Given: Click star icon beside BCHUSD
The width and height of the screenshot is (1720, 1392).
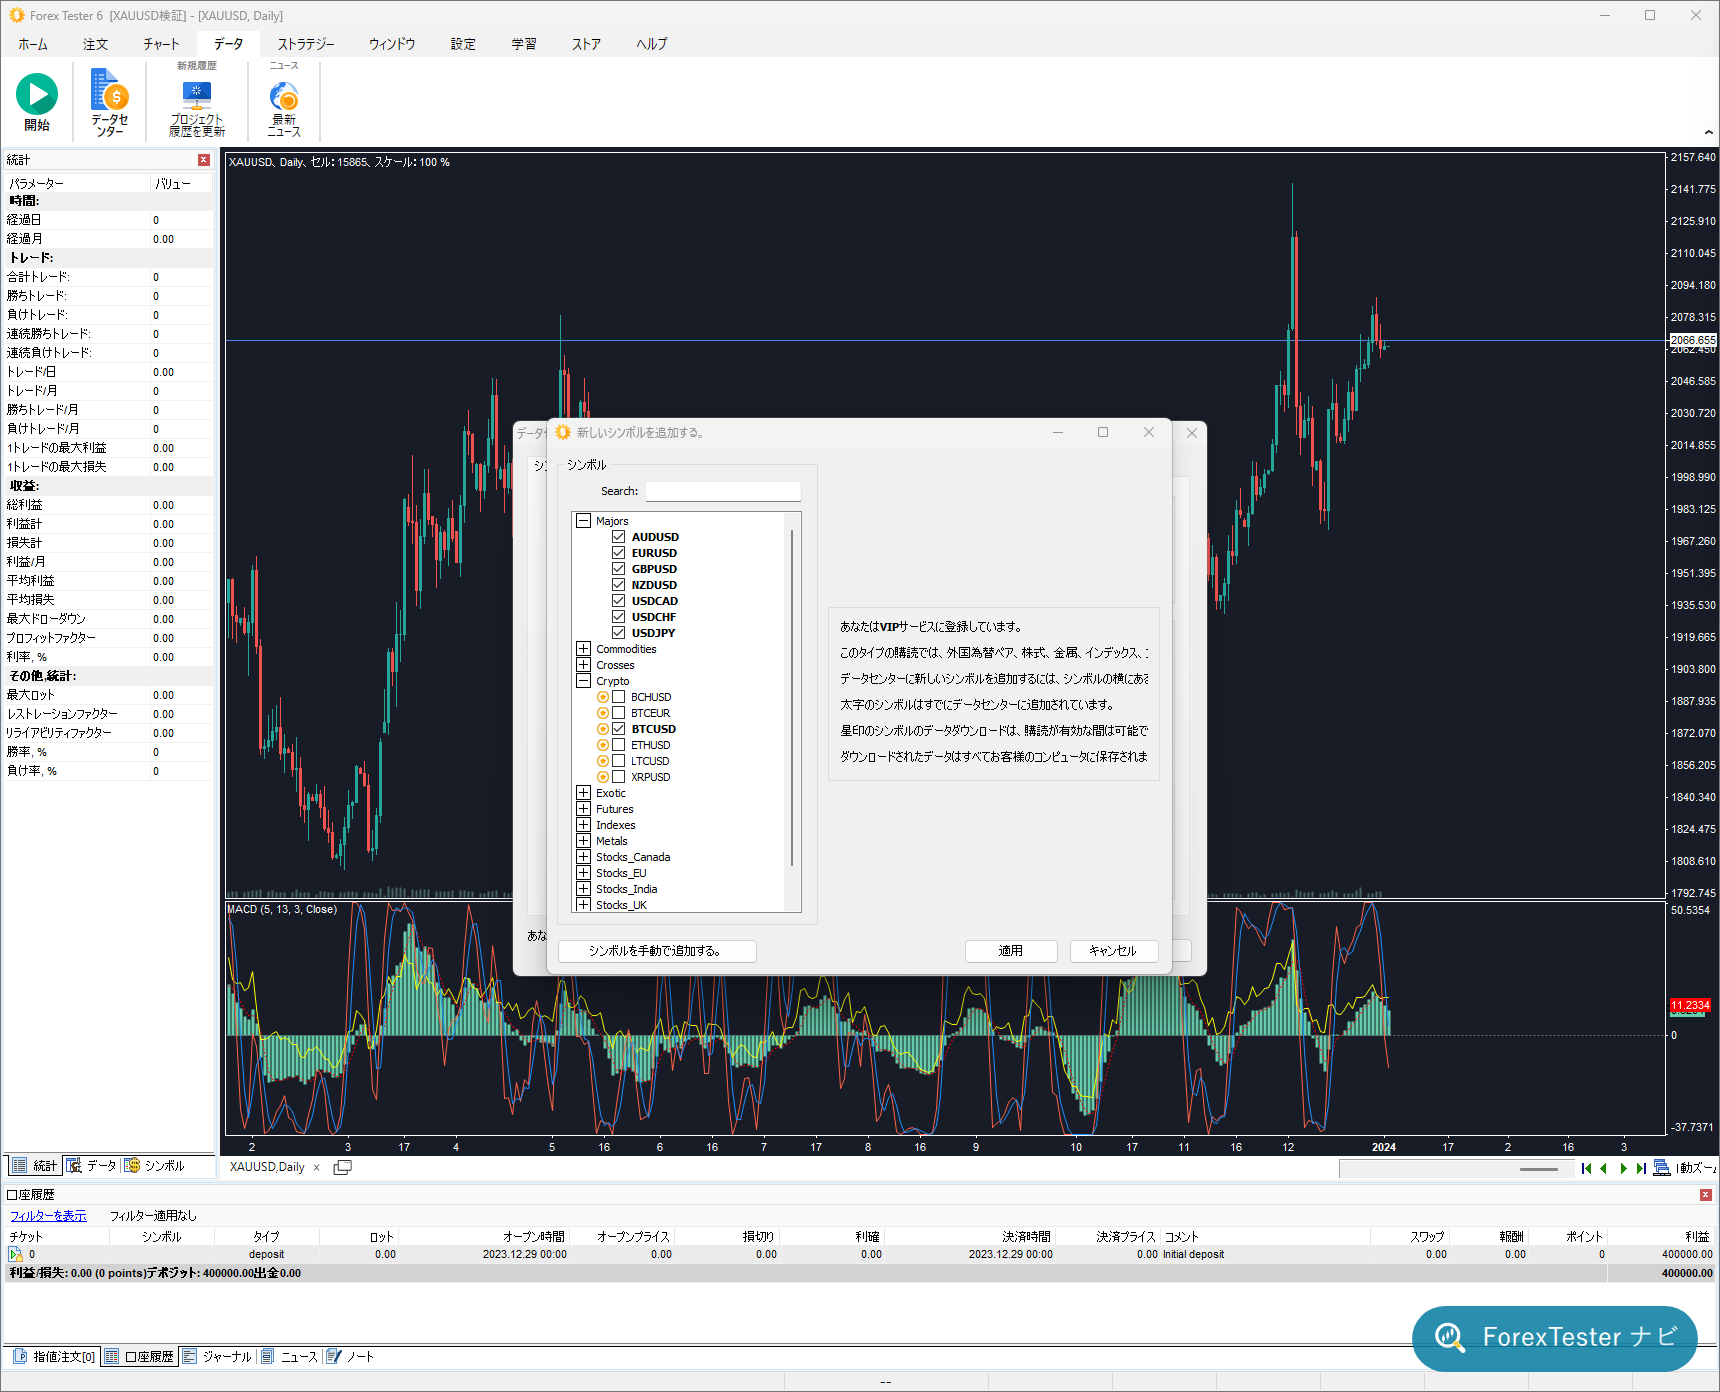Looking at the screenshot, I should [603, 697].
